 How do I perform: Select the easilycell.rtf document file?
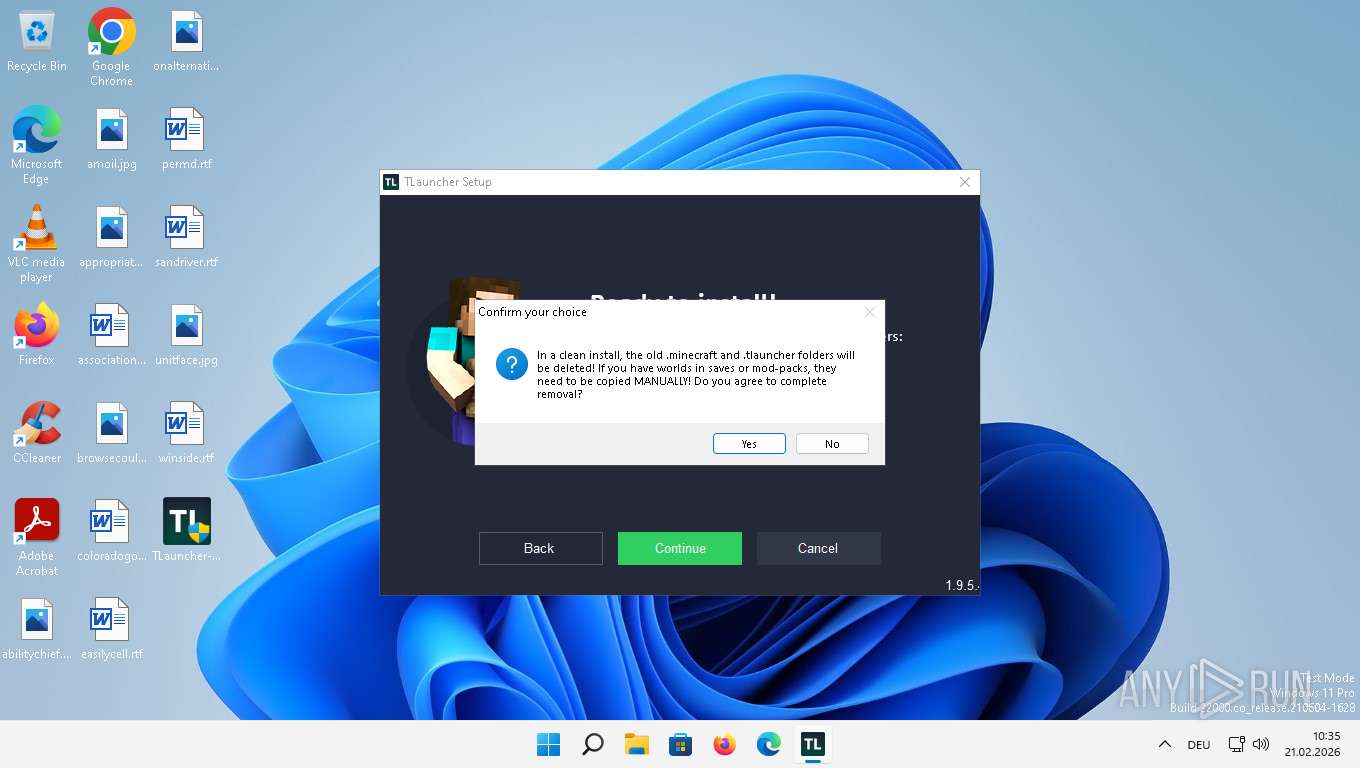tap(112, 628)
